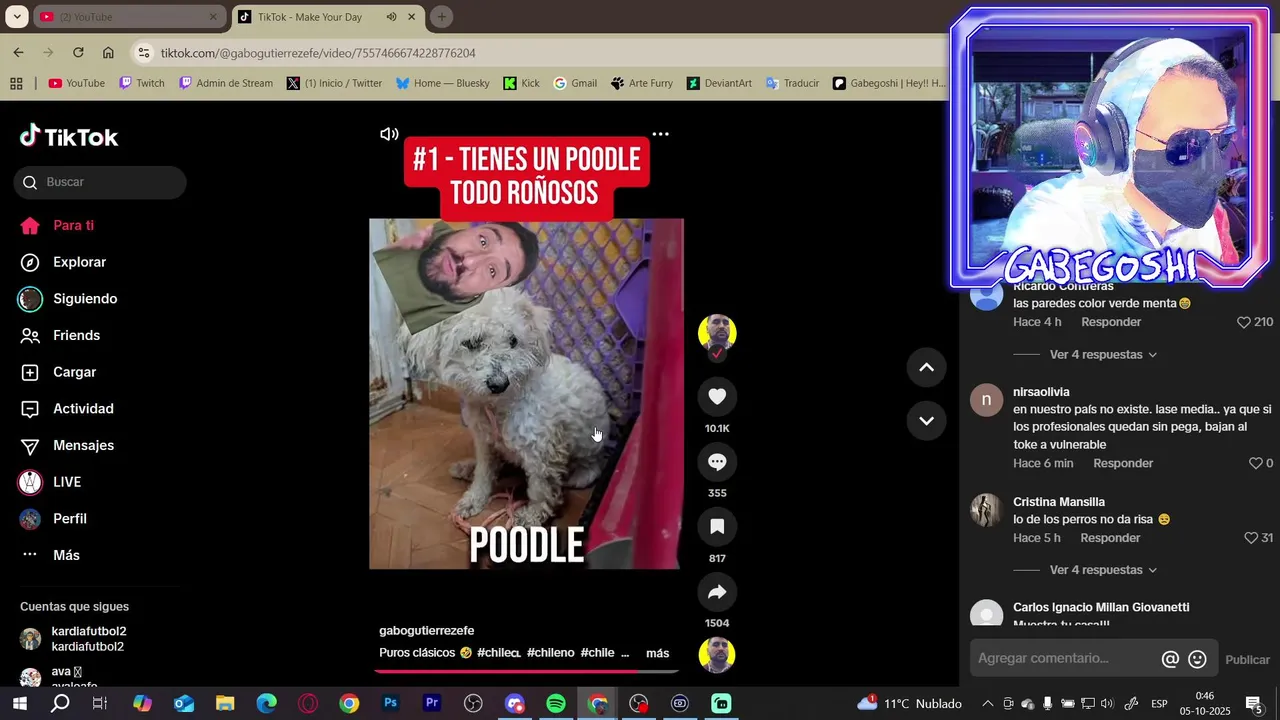Viewport: 1280px width, 720px height.
Task: Show hidden system tray icons
Action: pos(987,704)
